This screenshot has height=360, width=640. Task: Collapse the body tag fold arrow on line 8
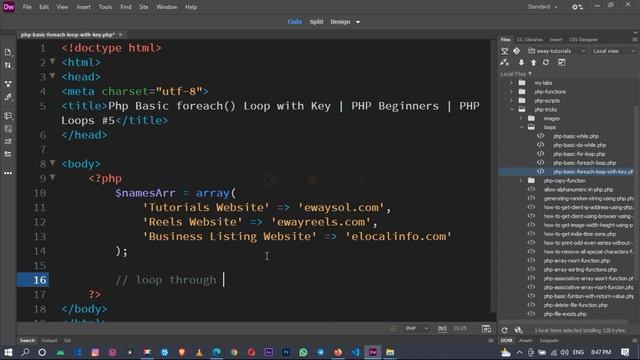click(52, 163)
